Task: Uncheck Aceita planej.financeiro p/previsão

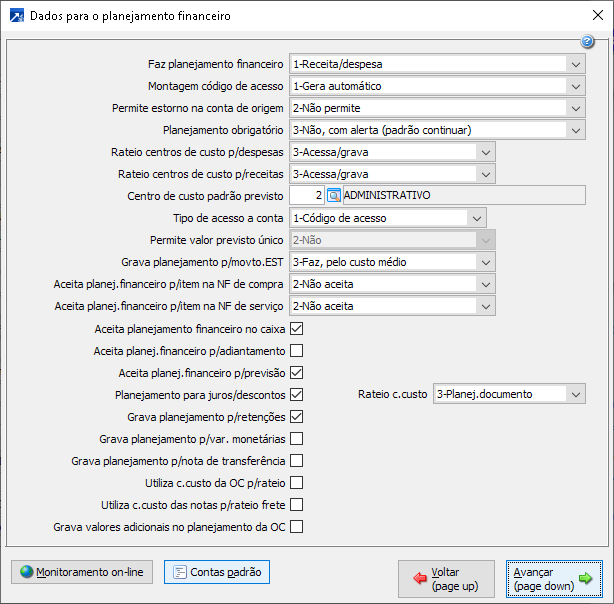Action: pyautogui.click(x=296, y=373)
